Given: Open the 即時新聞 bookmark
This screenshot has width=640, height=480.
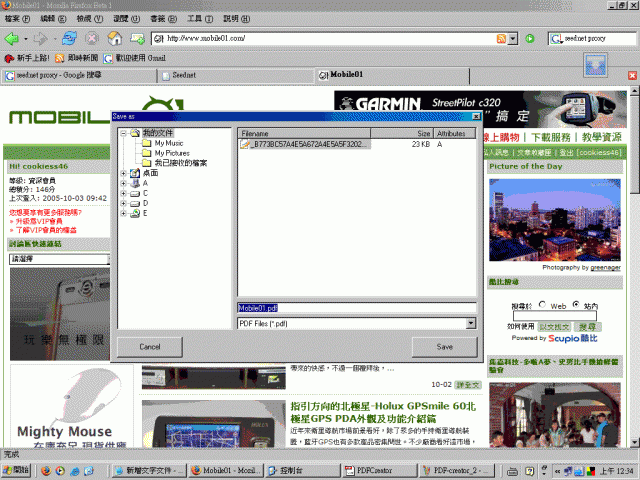Looking at the screenshot, I should pos(77,58).
